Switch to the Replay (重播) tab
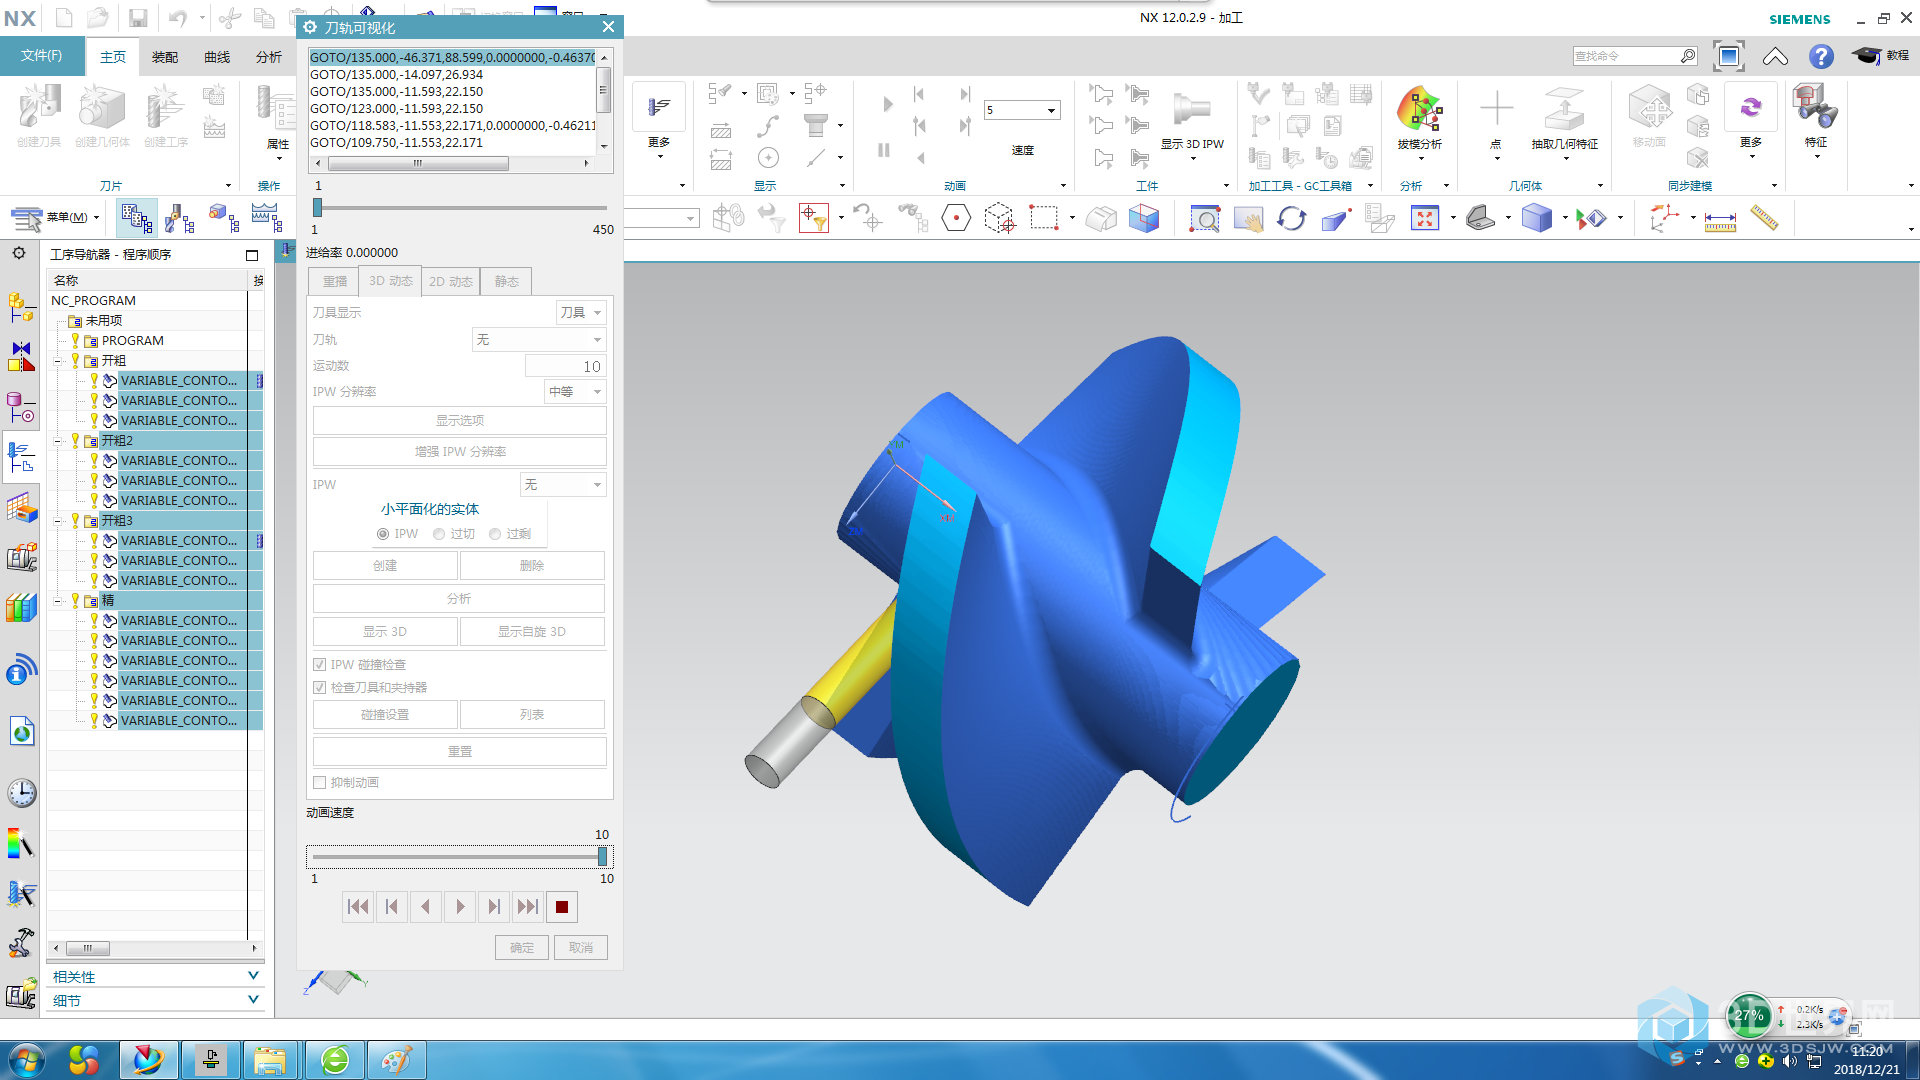The height and width of the screenshot is (1080, 1920). click(x=335, y=281)
